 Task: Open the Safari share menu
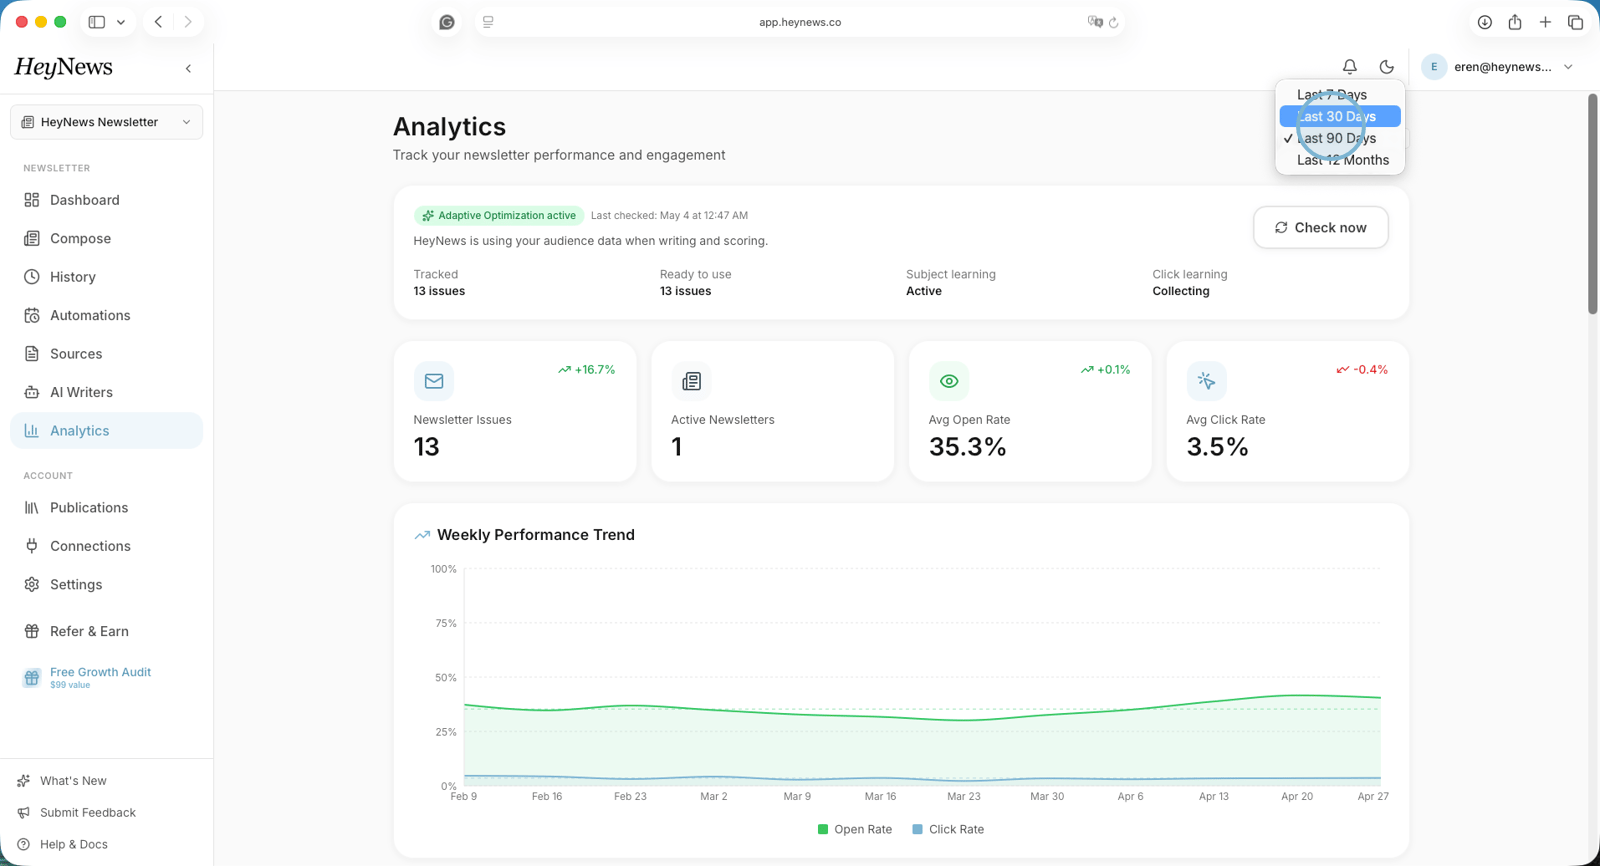[x=1515, y=22]
